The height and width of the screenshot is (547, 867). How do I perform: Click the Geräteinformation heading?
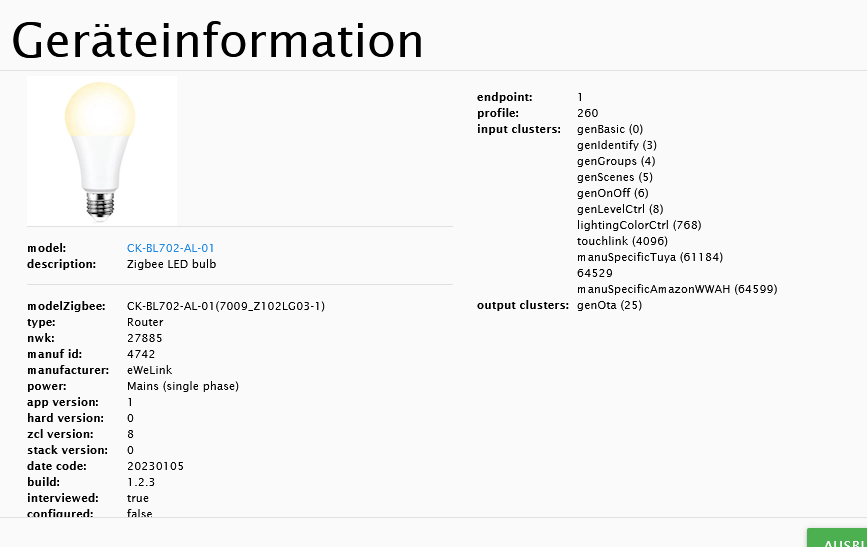217,40
